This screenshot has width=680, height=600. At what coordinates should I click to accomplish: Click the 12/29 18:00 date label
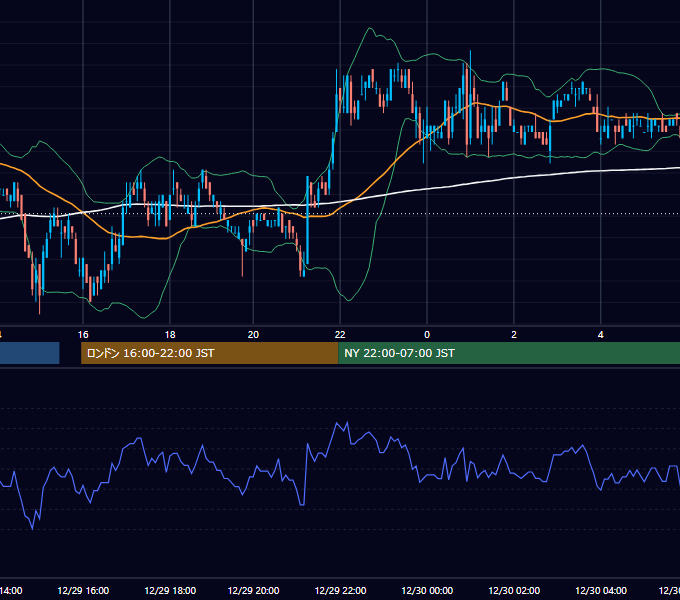[170, 590]
